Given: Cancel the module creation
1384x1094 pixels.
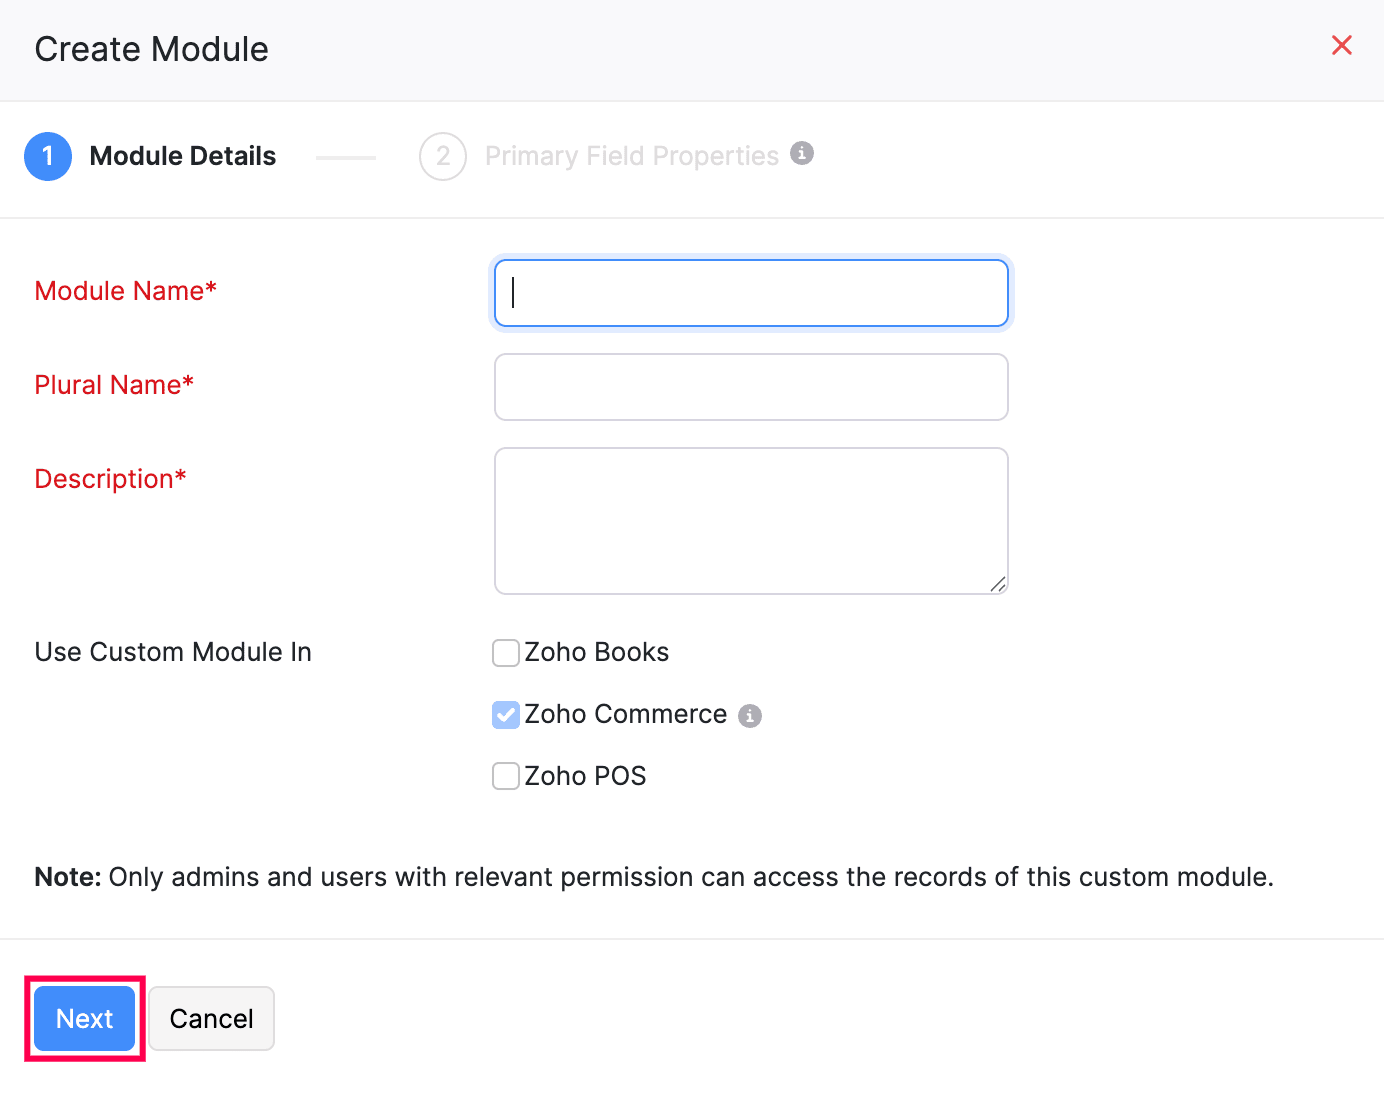Looking at the screenshot, I should pos(212,1018).
